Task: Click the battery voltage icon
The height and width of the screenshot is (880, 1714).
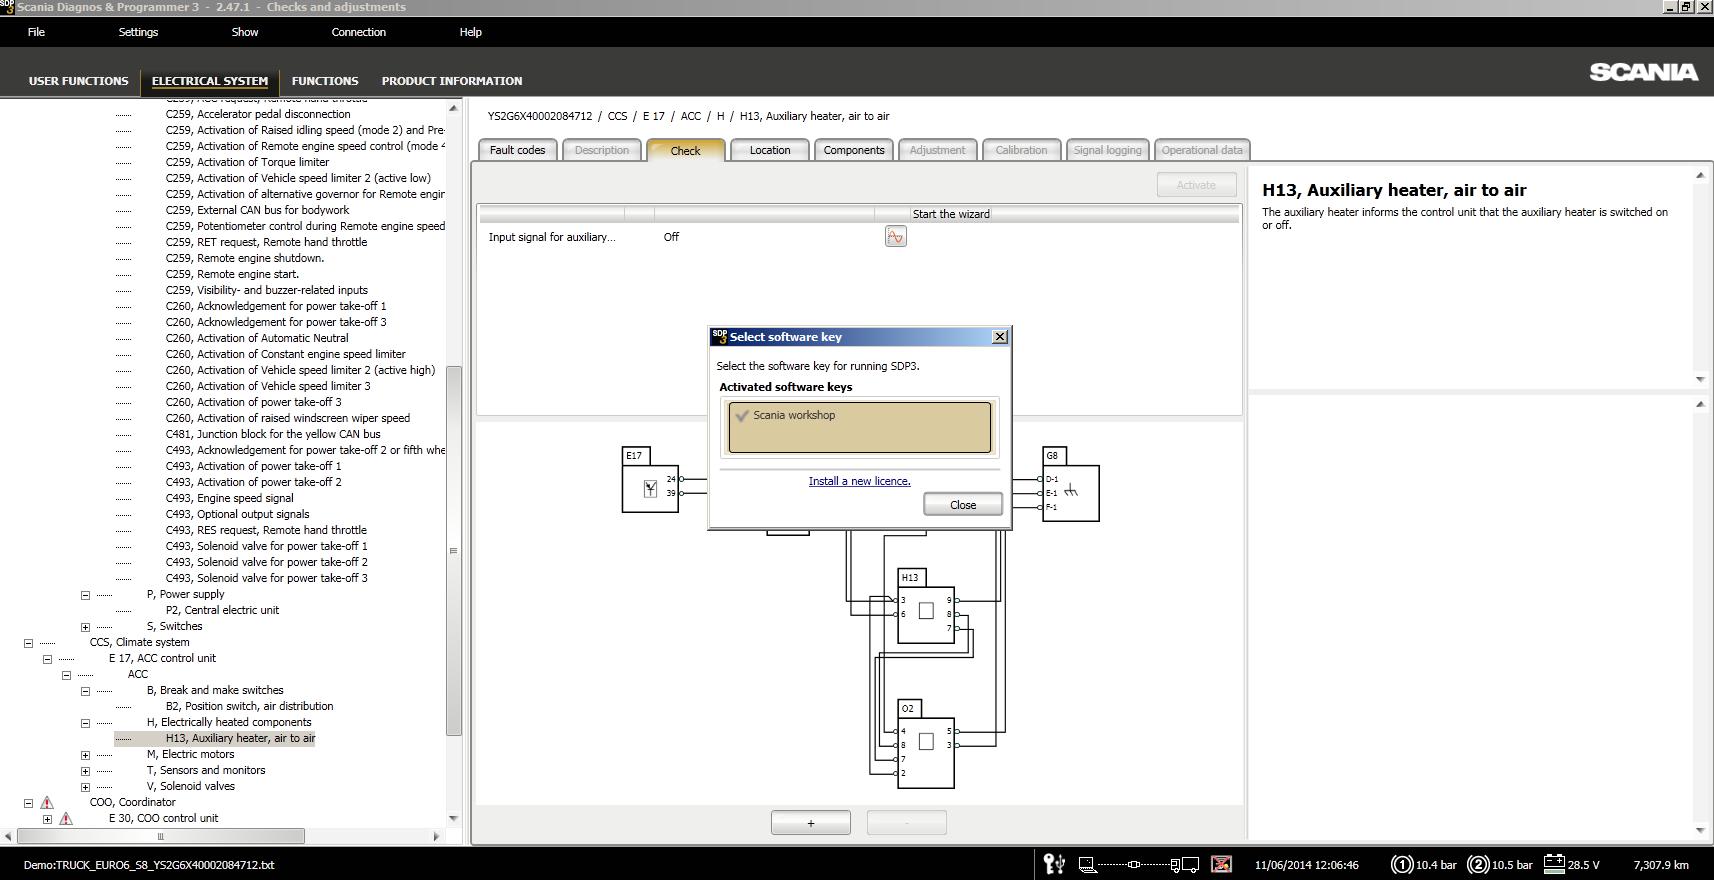Action: point(1553,864)
